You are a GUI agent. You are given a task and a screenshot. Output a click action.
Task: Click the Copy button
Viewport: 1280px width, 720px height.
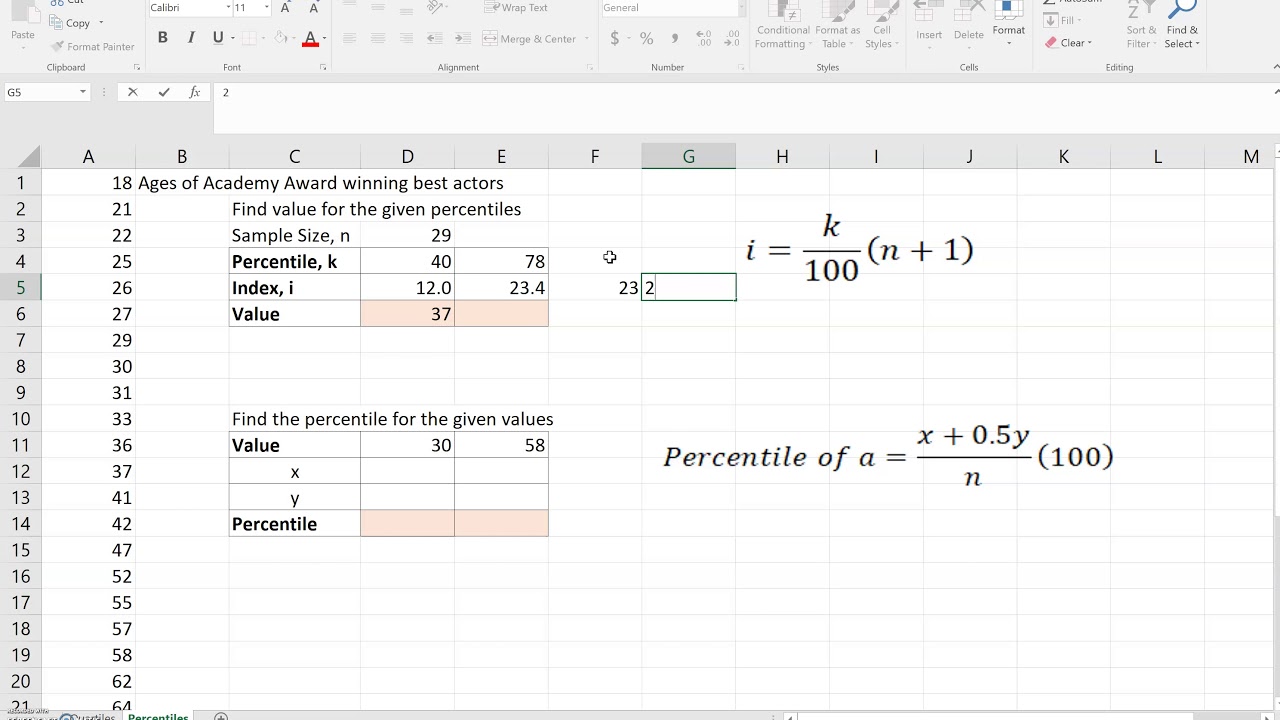tap(70, 23)
